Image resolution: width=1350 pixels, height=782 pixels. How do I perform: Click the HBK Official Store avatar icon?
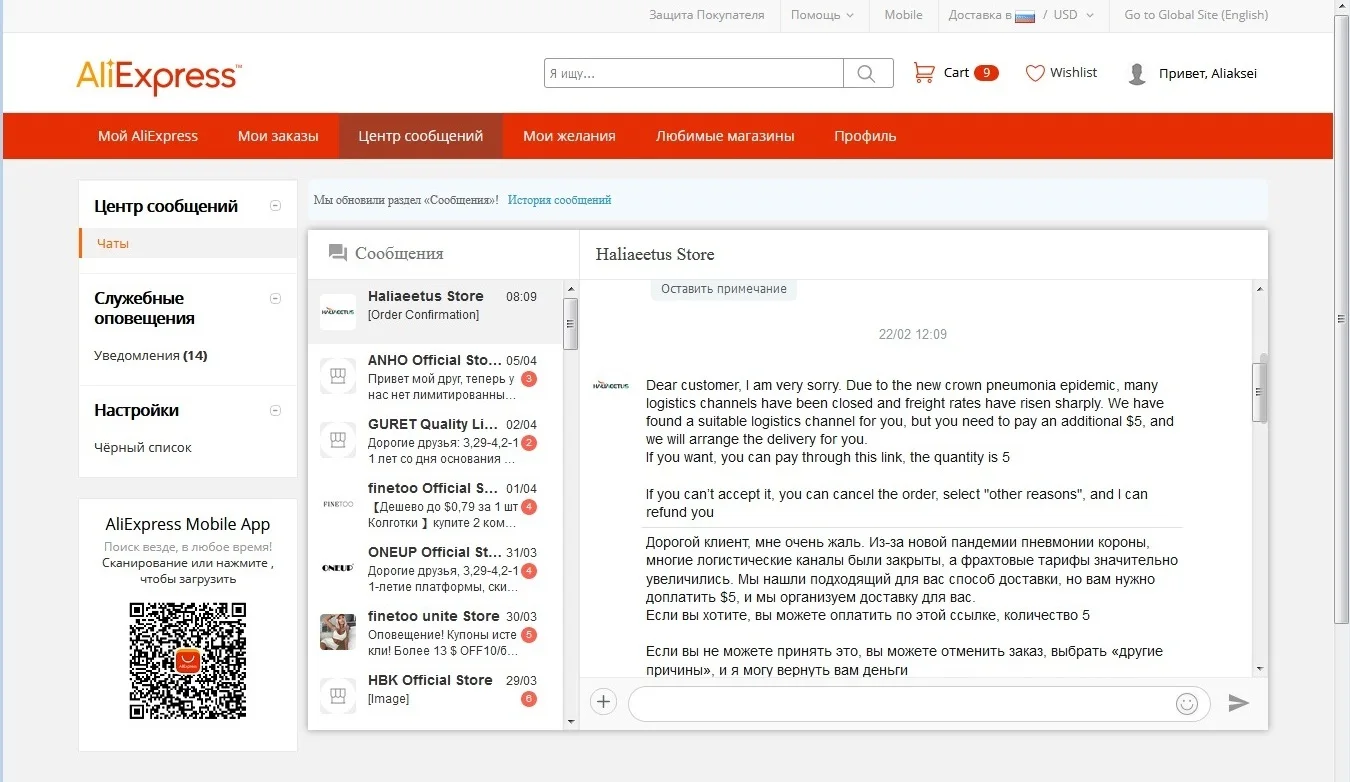(x=338, y=696)
